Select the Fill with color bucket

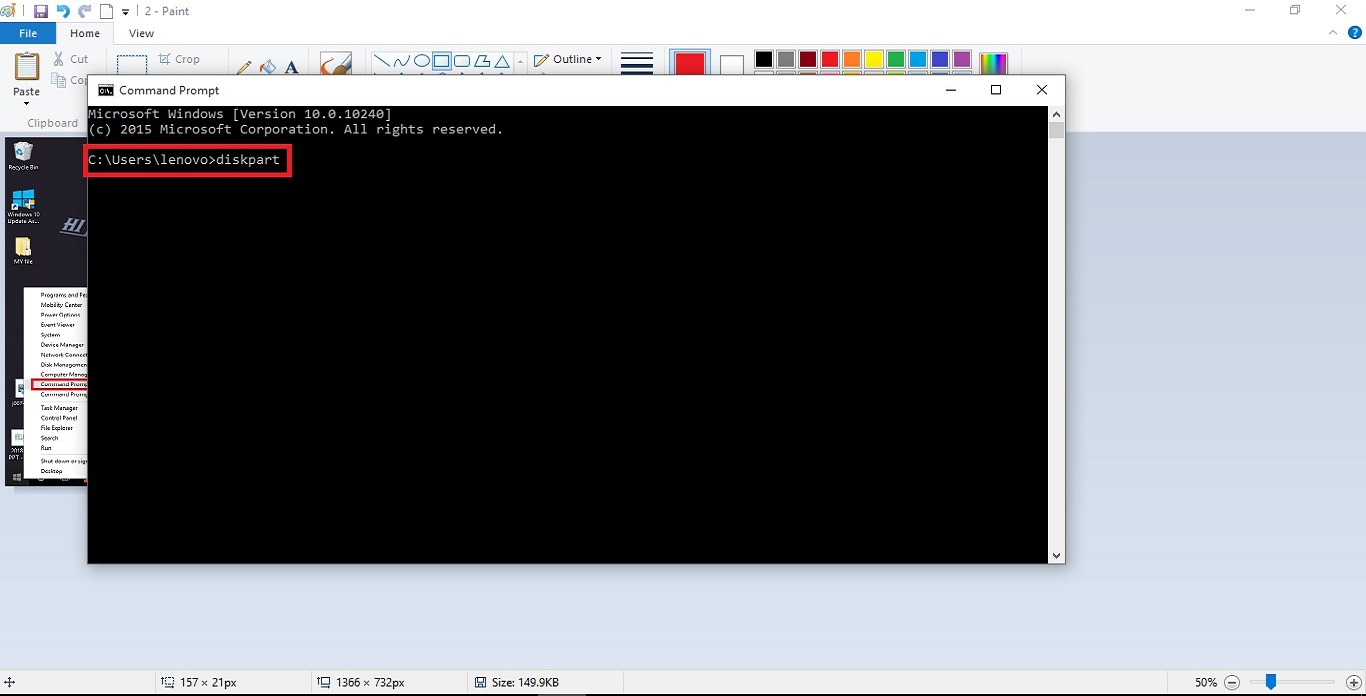tap(268, 67)
